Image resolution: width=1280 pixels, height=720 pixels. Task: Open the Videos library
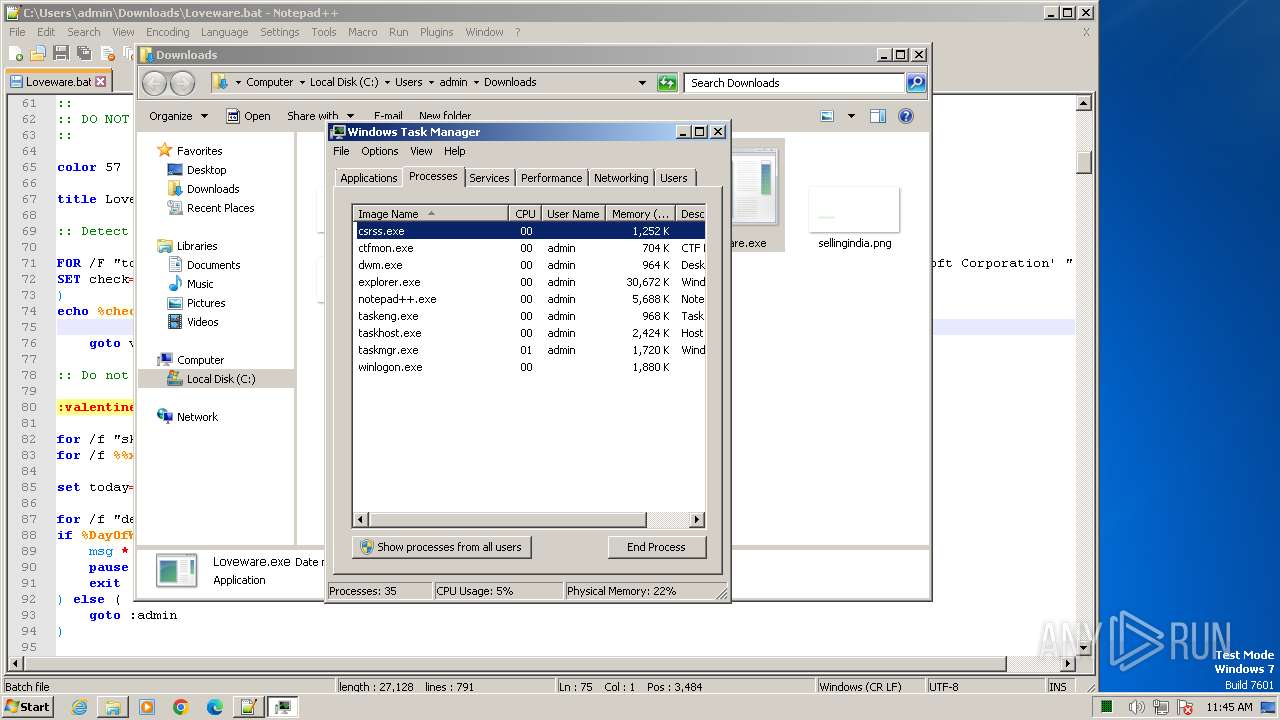pos(202,322)
